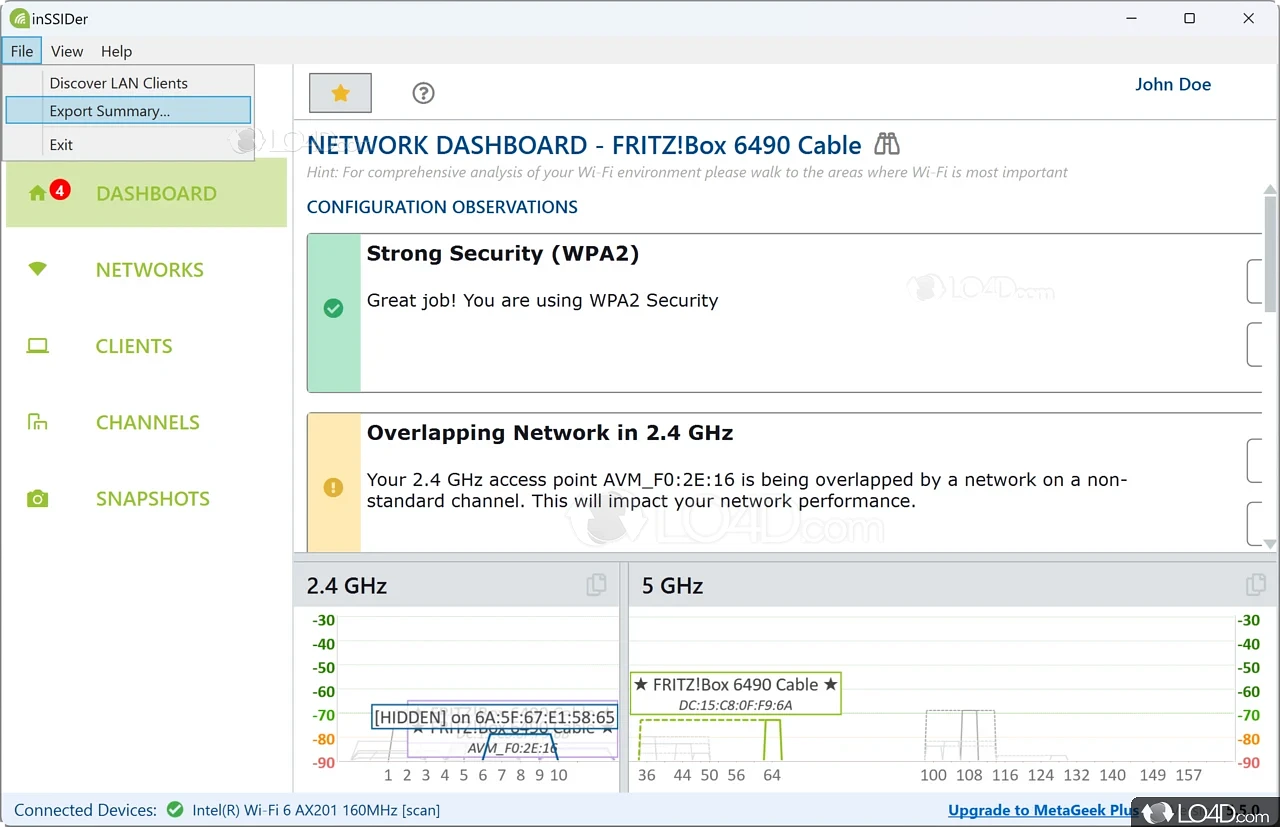Open the View menu

[67, 51]
